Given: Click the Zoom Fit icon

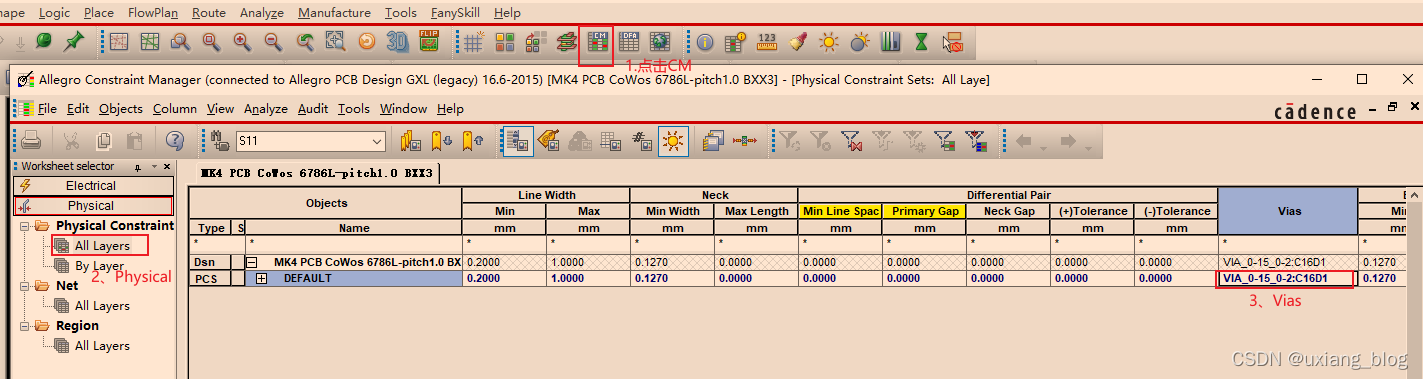Looking at the screenshot, I should pyautogui.click(x=336, y=42).
